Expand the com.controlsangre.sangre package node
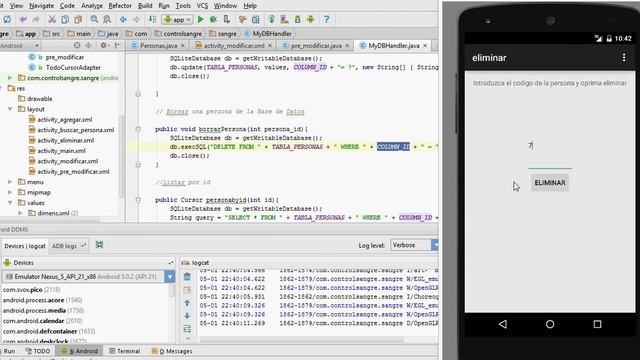 coord(10,78)
